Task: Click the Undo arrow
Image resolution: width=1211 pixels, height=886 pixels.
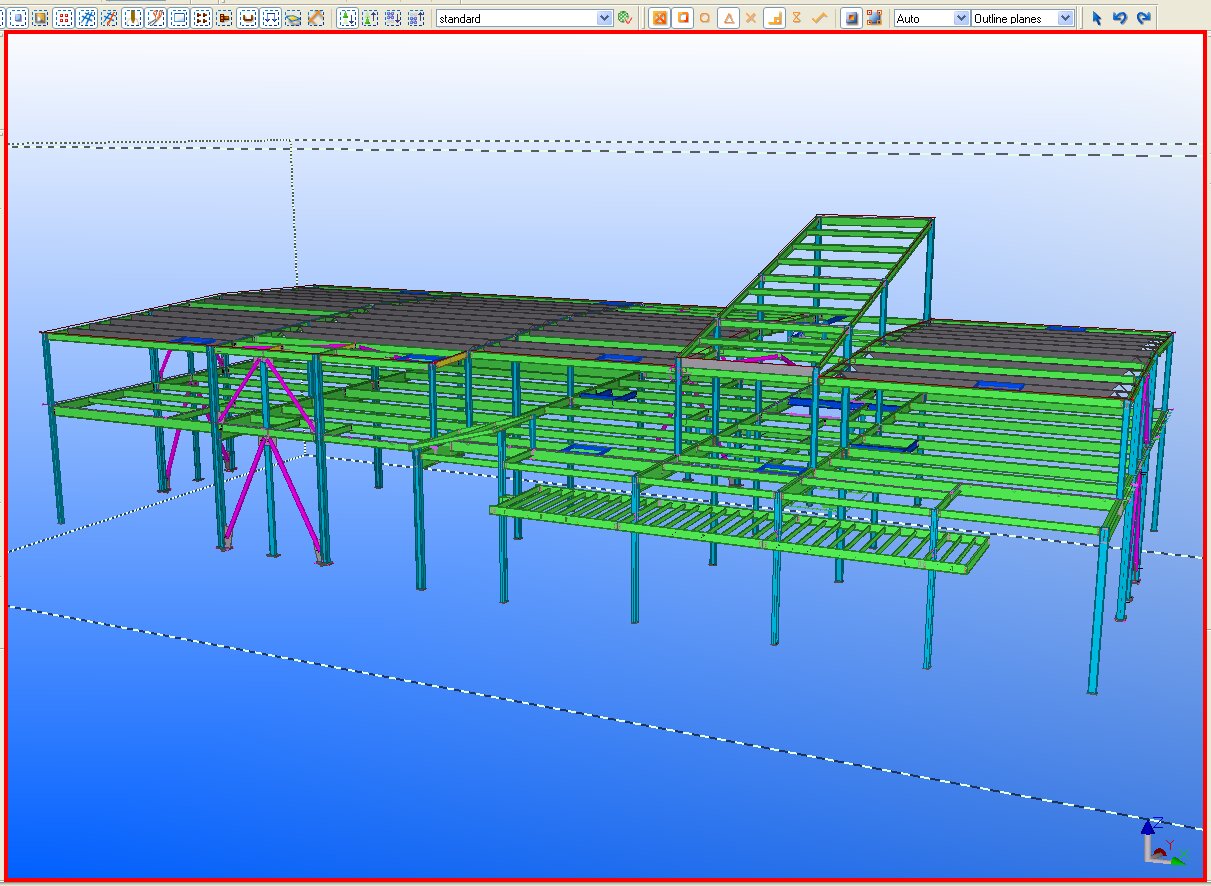Action: (1120, 18)
